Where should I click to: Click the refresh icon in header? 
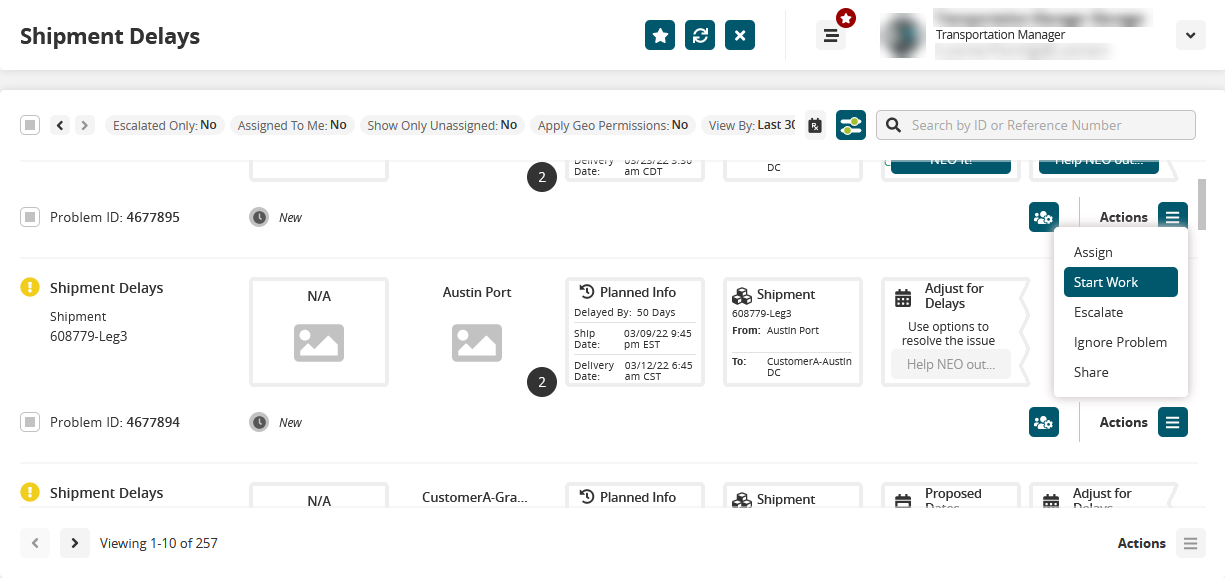pyautogui.click(x=700, y=35)
